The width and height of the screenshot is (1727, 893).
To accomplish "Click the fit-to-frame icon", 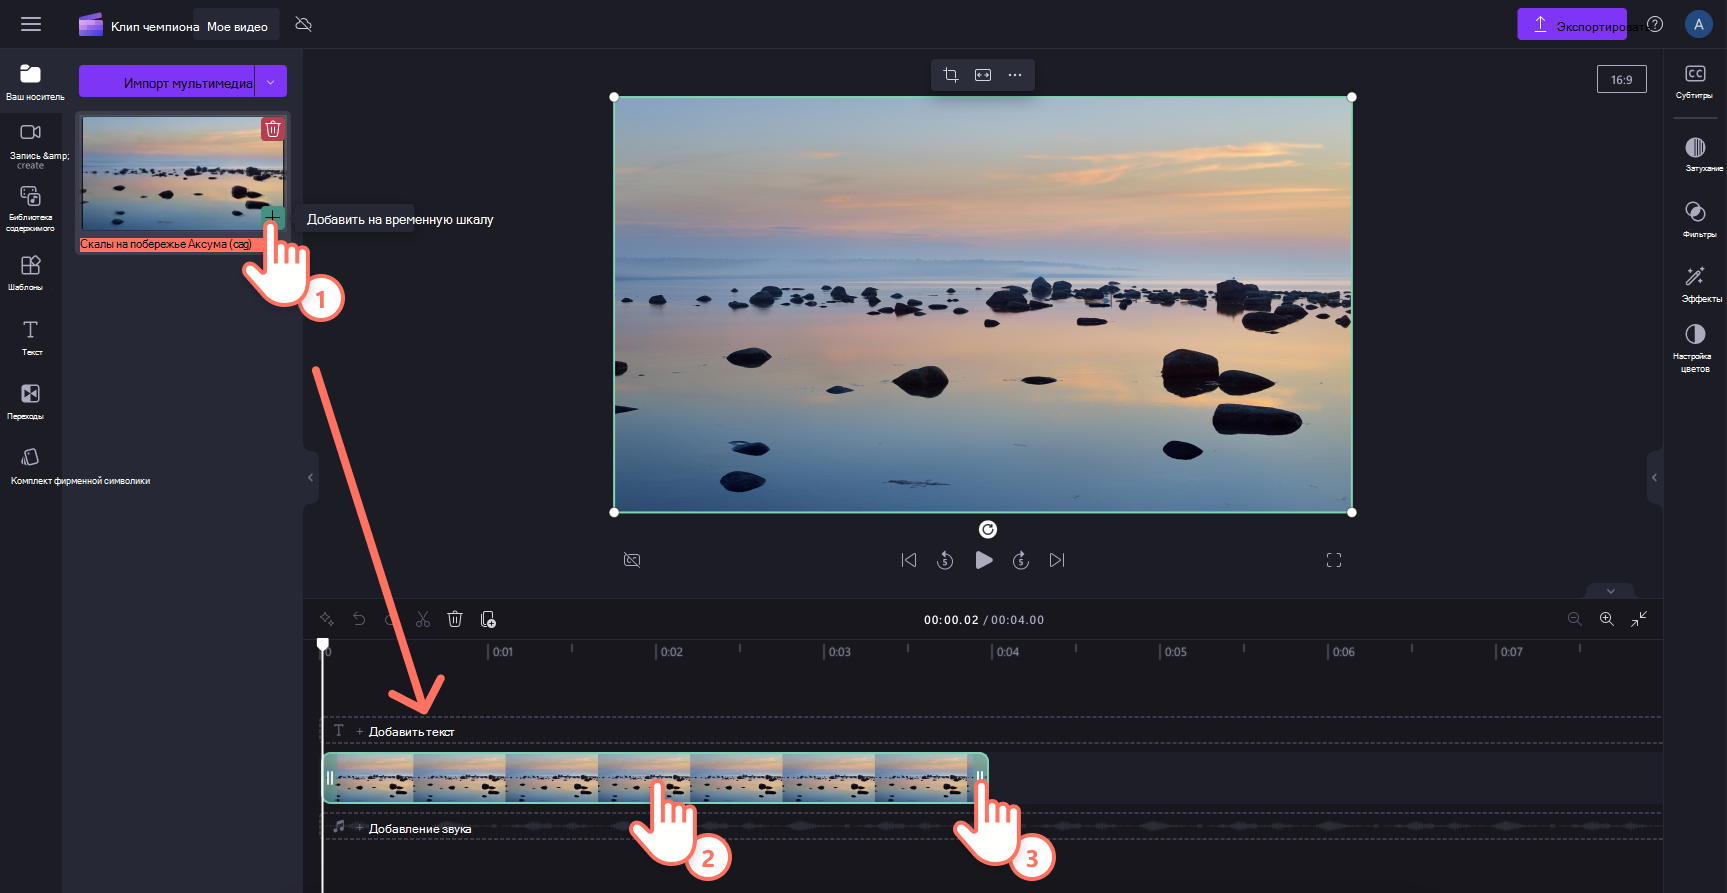I will 983,75.
